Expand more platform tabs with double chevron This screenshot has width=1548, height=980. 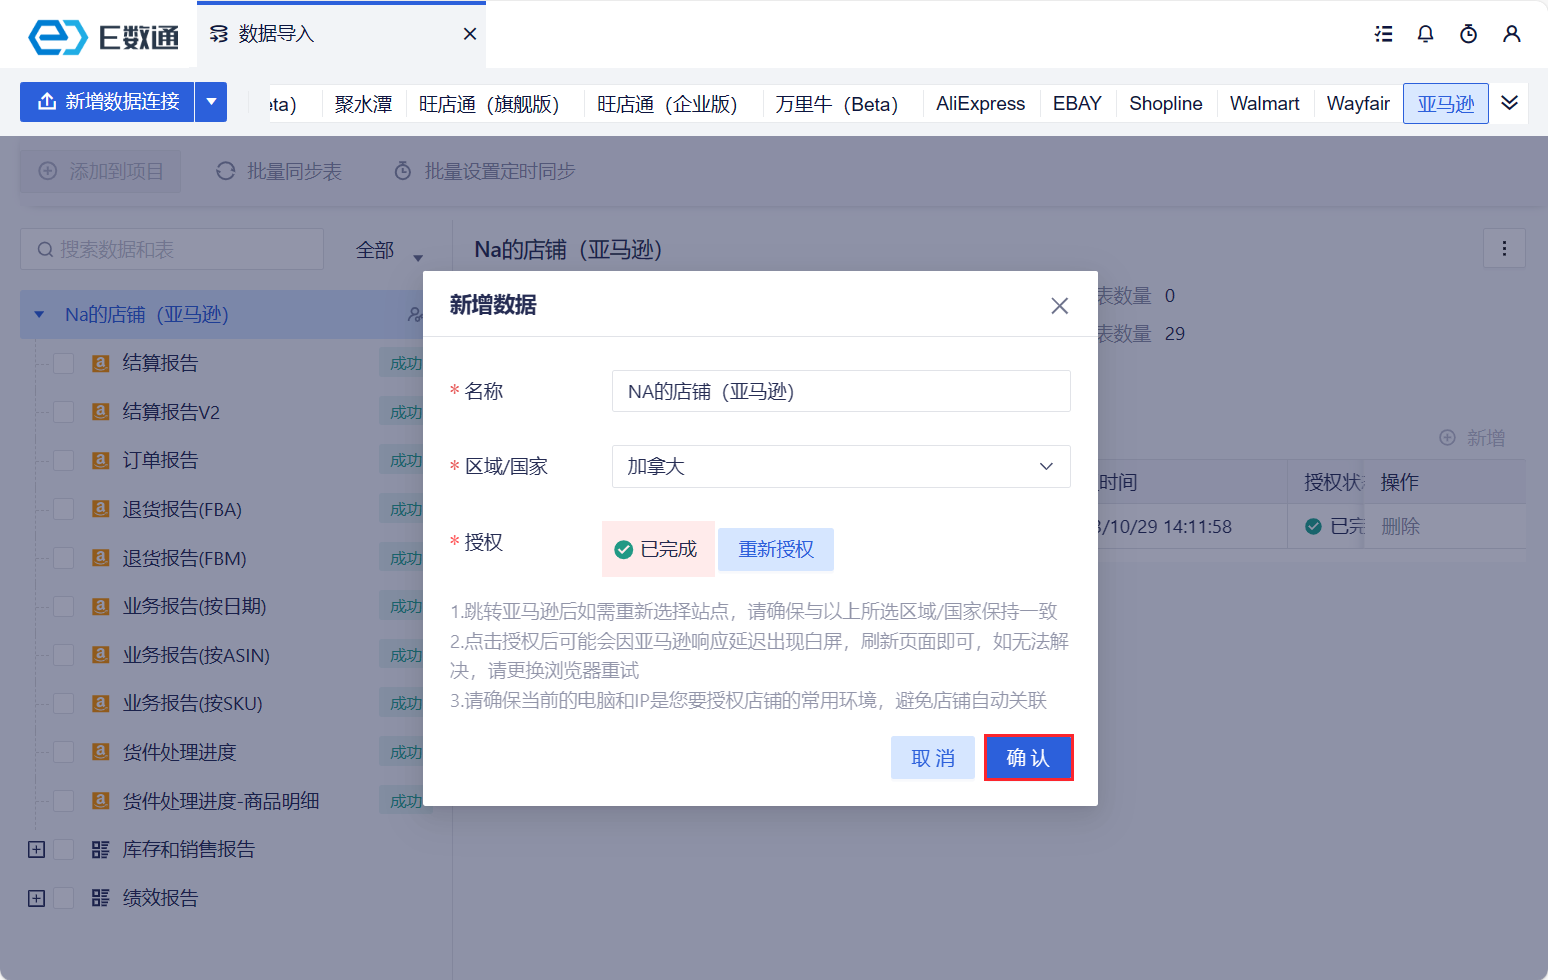pos(1510,103)
